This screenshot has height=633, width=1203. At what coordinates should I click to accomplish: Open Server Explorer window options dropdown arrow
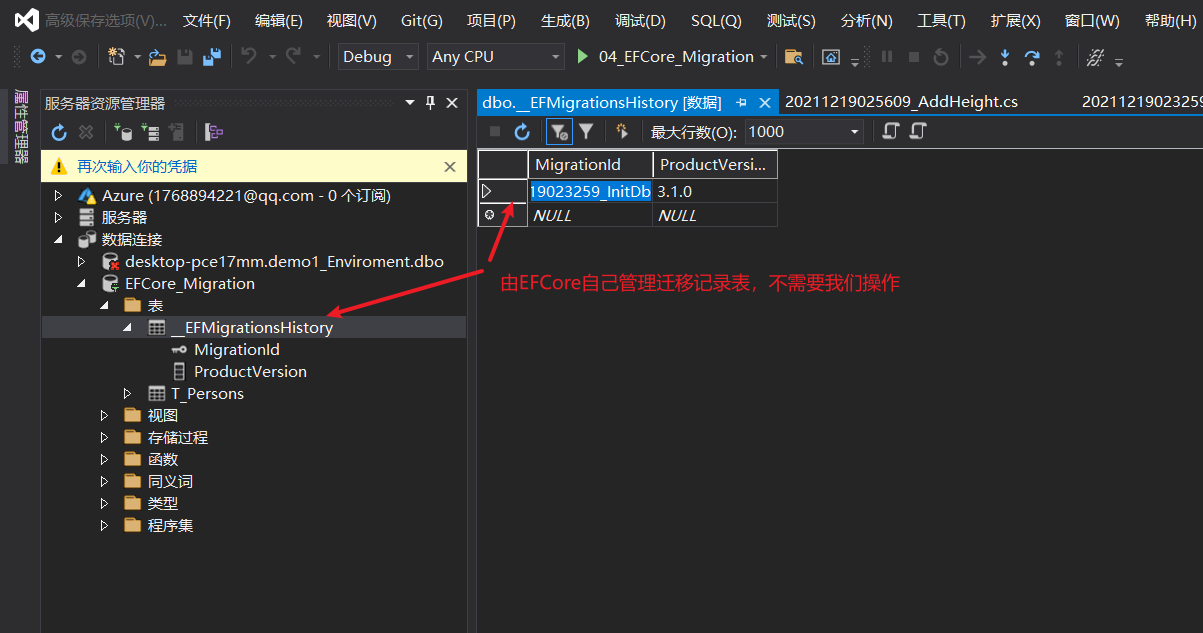click(x=409, y=103)
